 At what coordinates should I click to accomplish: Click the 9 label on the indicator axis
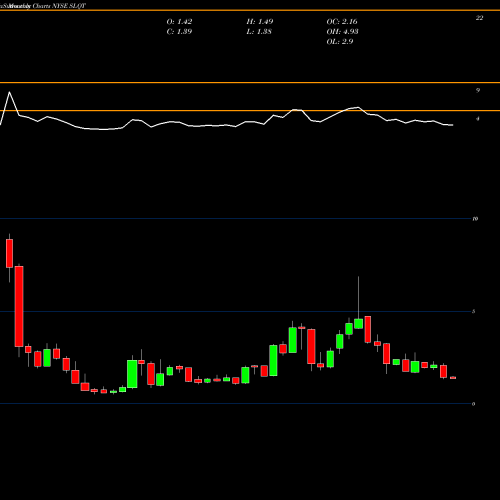478,90
